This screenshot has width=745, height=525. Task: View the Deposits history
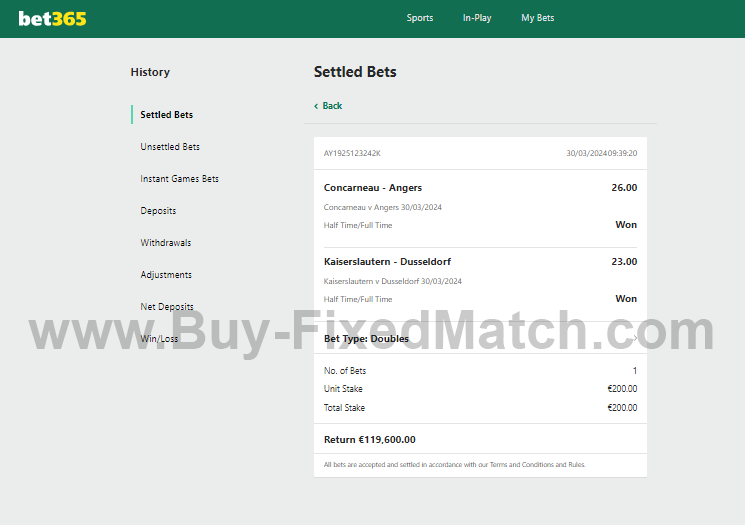pyautogui.click(x=158, y=211)
